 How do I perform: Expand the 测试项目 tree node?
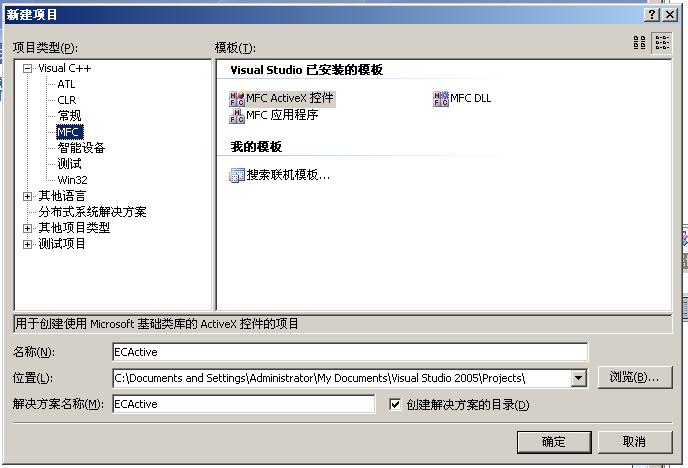point(28,244)
